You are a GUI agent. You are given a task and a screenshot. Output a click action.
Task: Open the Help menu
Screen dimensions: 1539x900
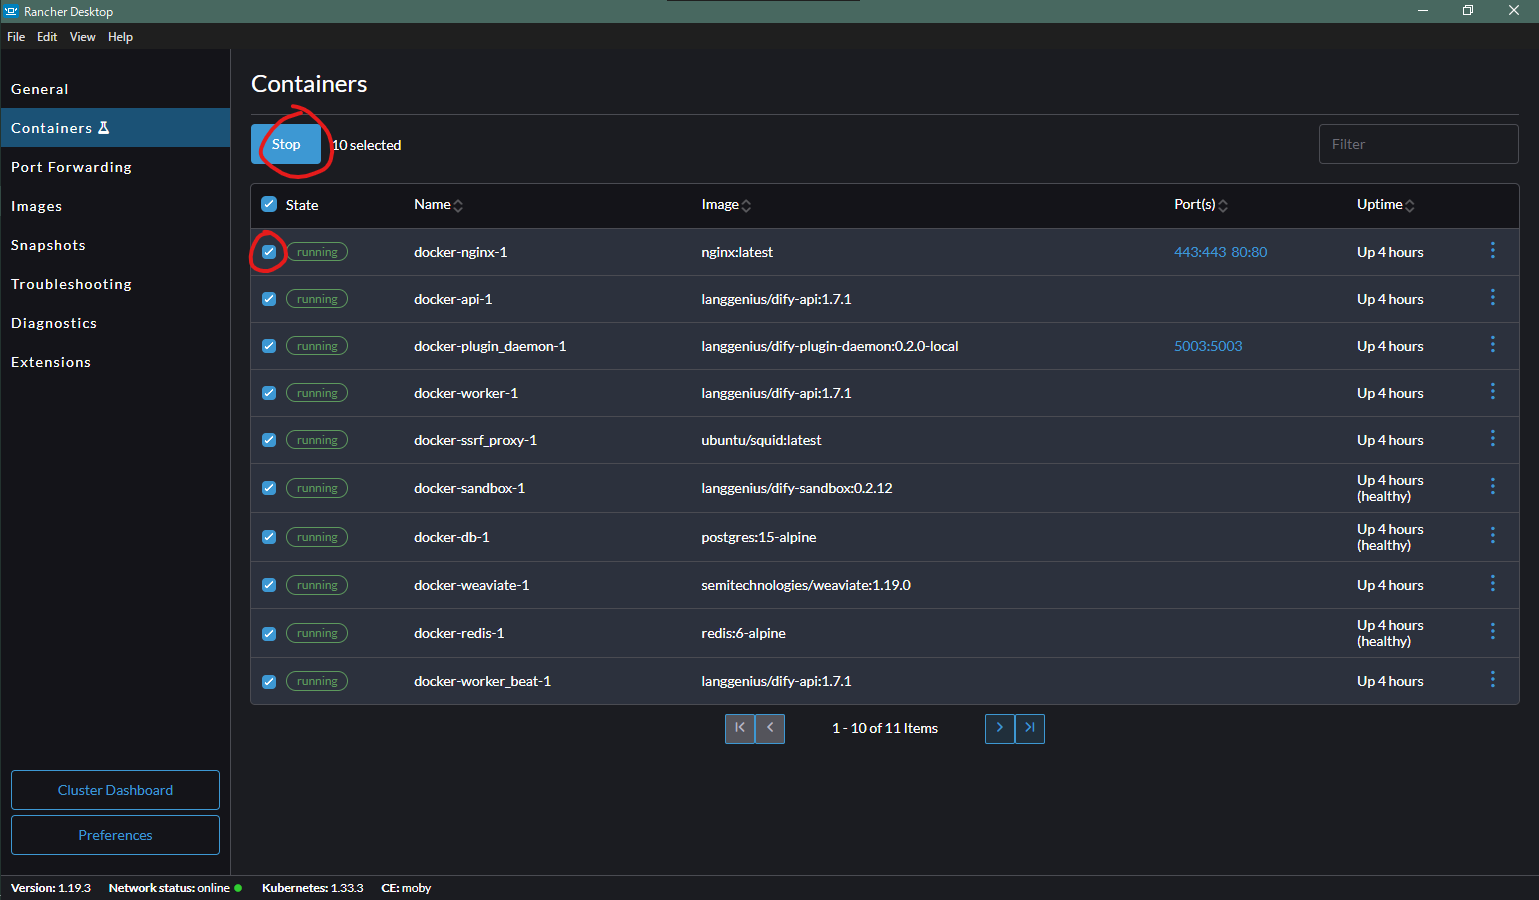point(120,37)
